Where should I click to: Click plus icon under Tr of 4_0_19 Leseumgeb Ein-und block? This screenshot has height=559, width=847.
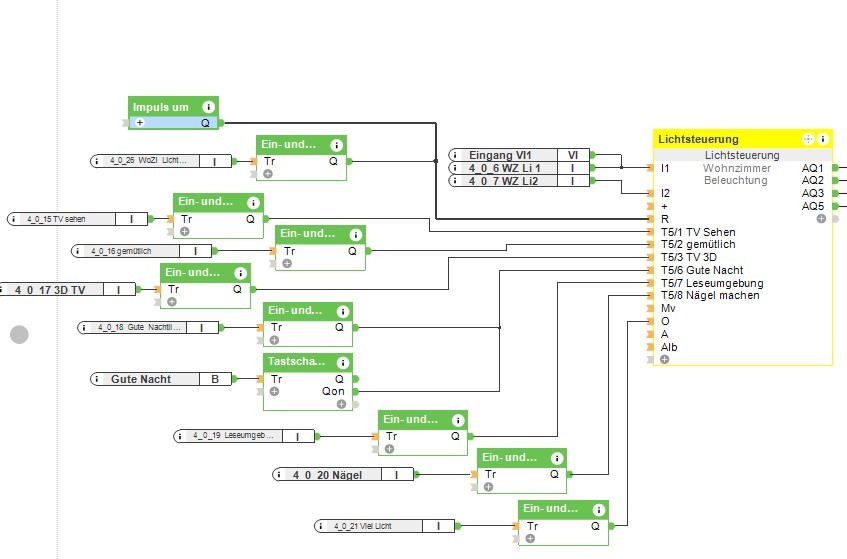[x=389, y=449]
